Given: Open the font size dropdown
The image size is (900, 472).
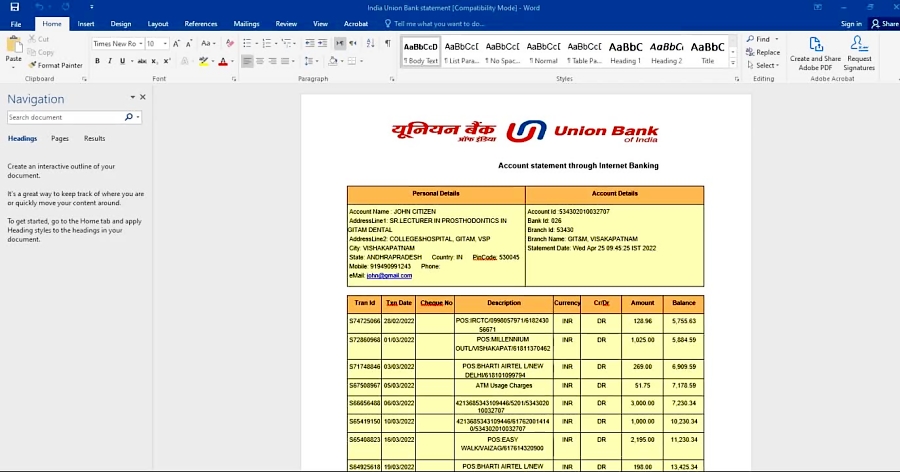Looking at the screenshot, I should (x=165, y=44).
